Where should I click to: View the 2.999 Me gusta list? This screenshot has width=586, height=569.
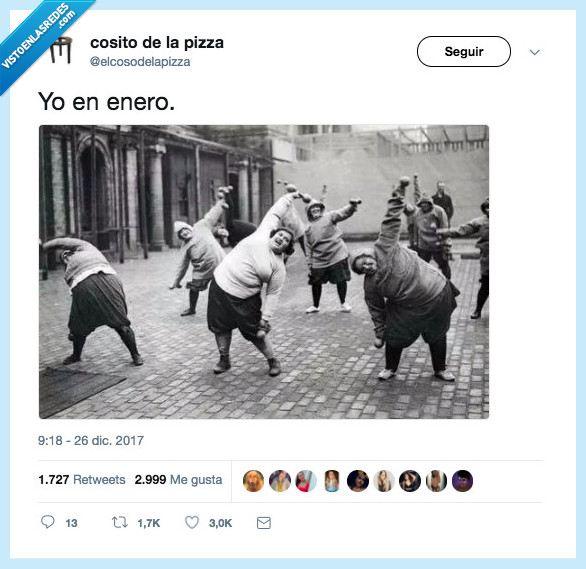178,479
